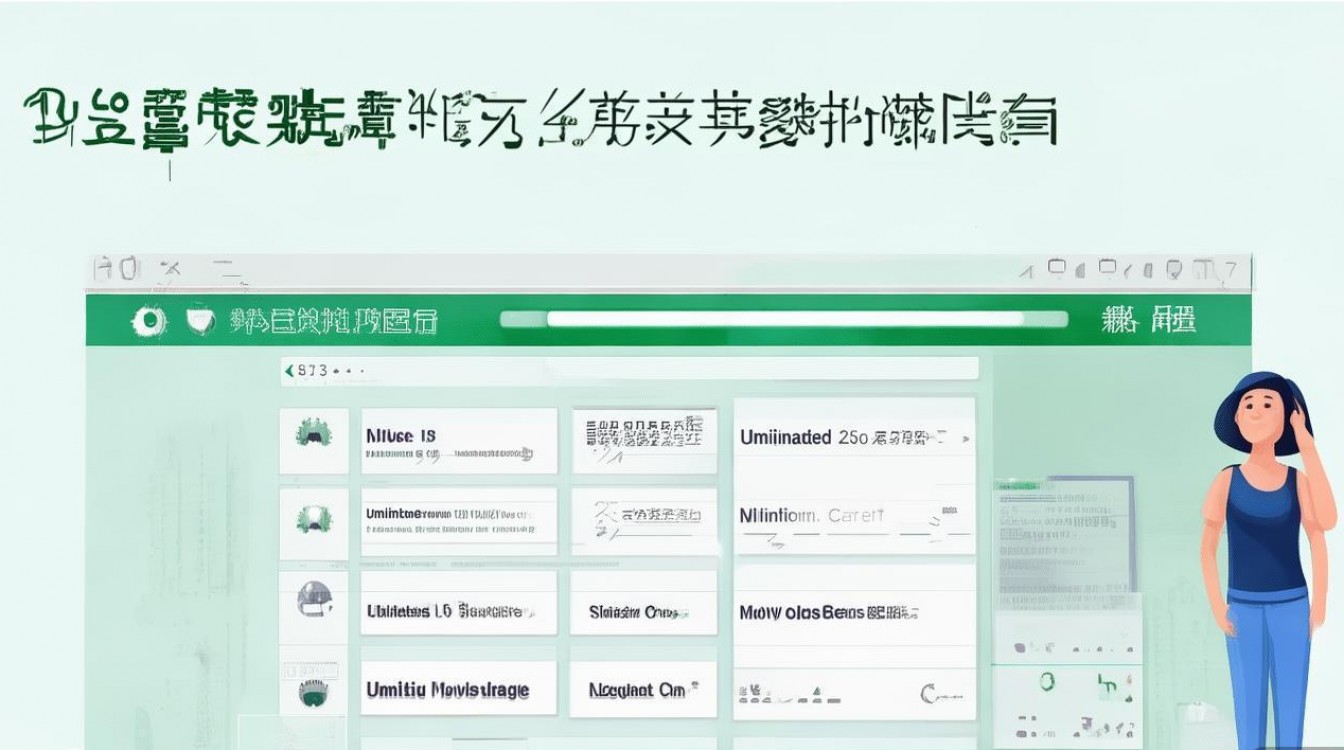Click the Chinese menu text at header right
Image resolution: width=1344 pixels, height=750 pixels.
(x=1148, y=320)
